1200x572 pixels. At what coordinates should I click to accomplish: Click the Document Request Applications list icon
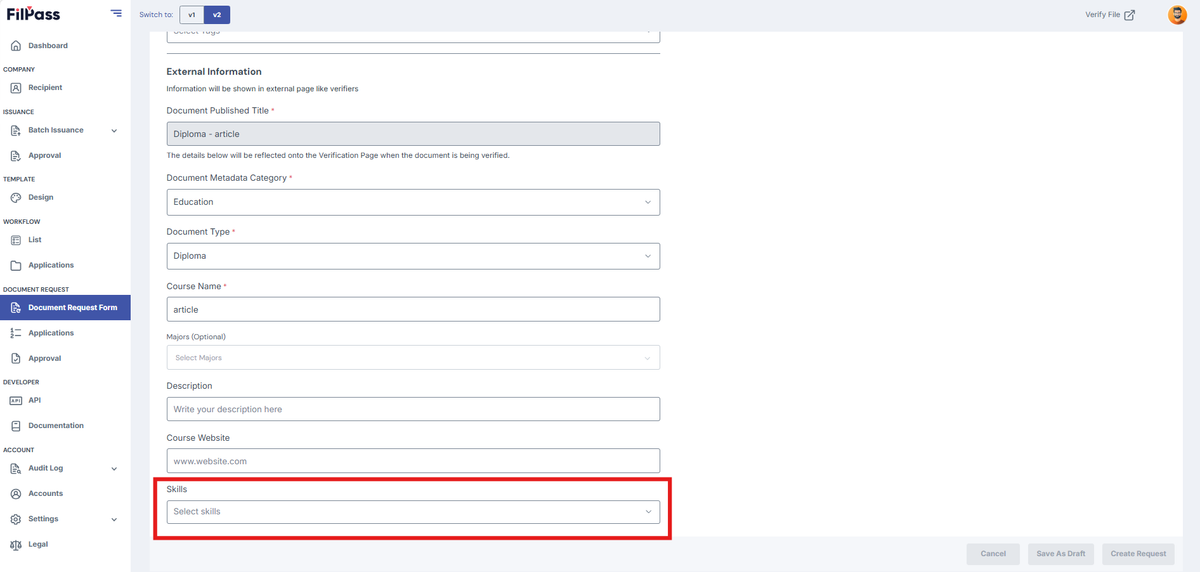(x=16, y=333)
